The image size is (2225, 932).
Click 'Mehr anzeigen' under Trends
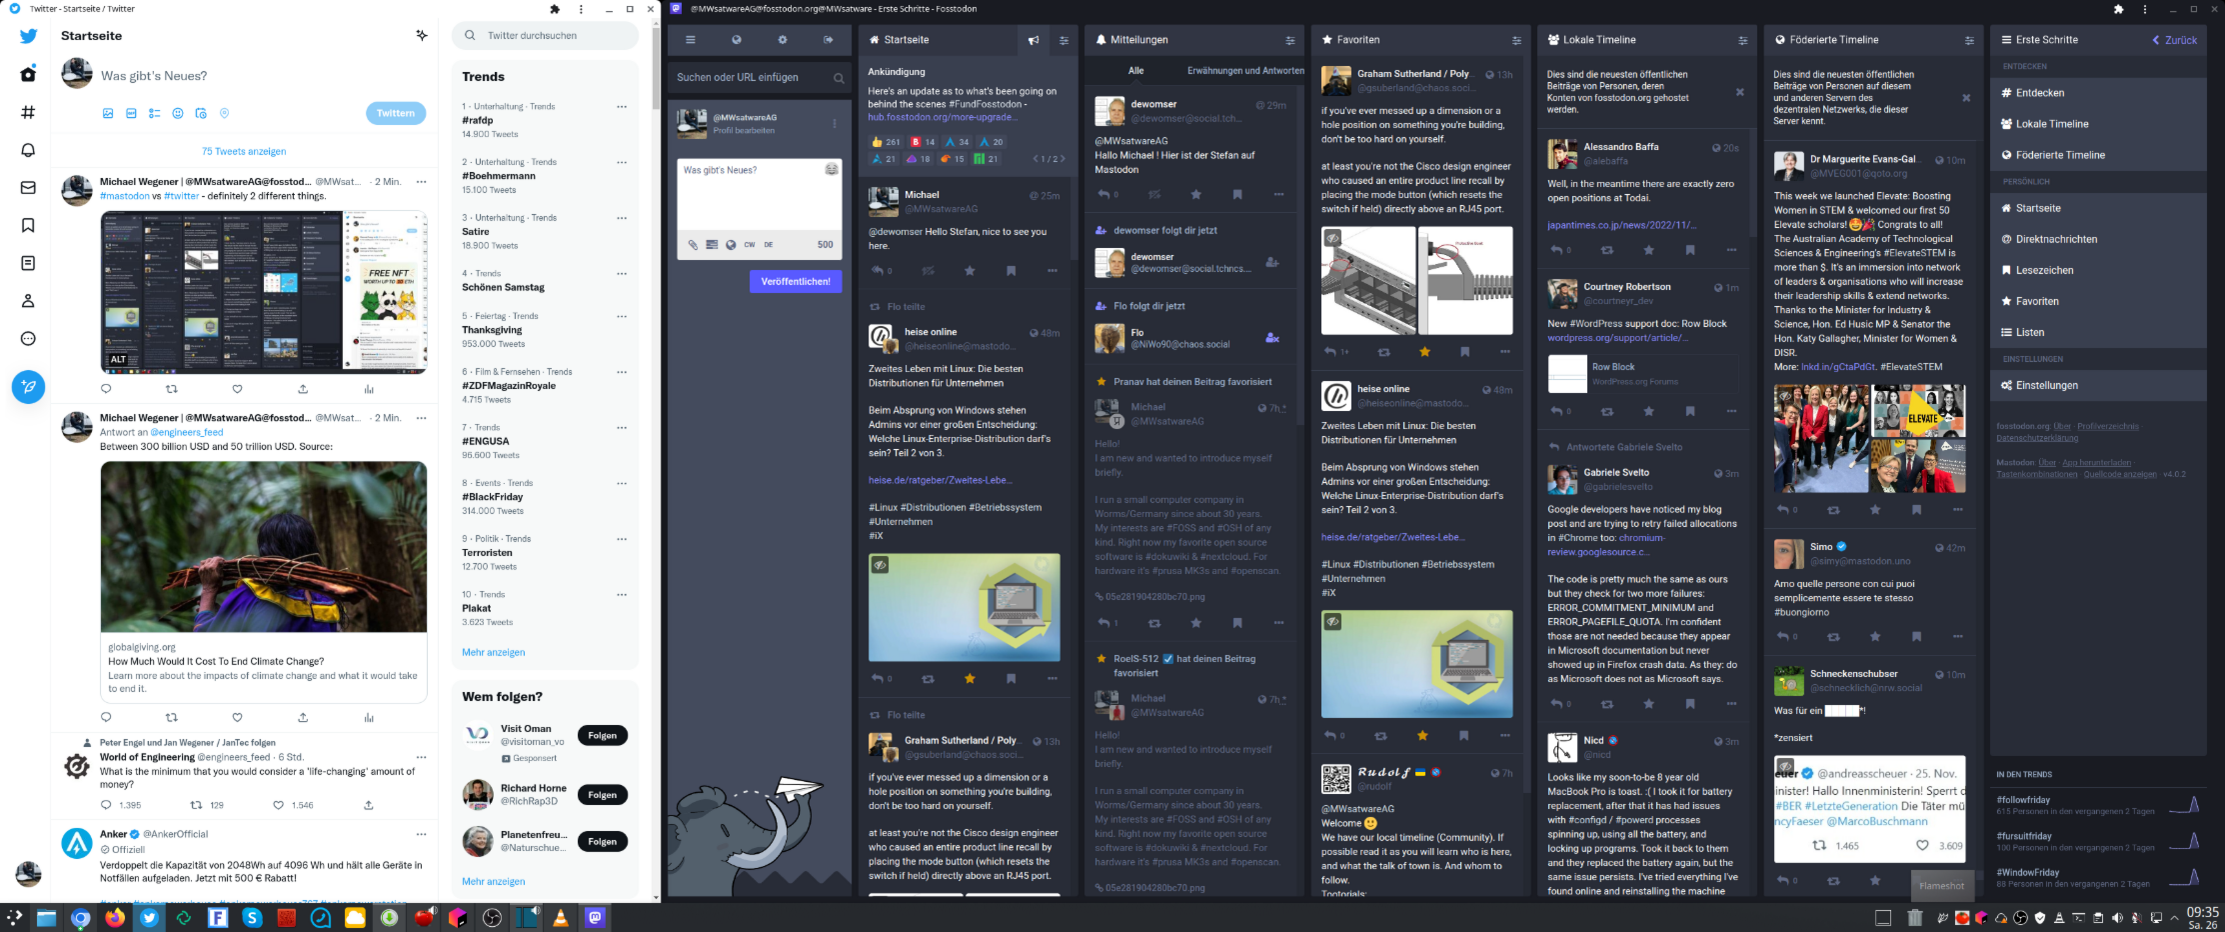click(x=493, y=652)
